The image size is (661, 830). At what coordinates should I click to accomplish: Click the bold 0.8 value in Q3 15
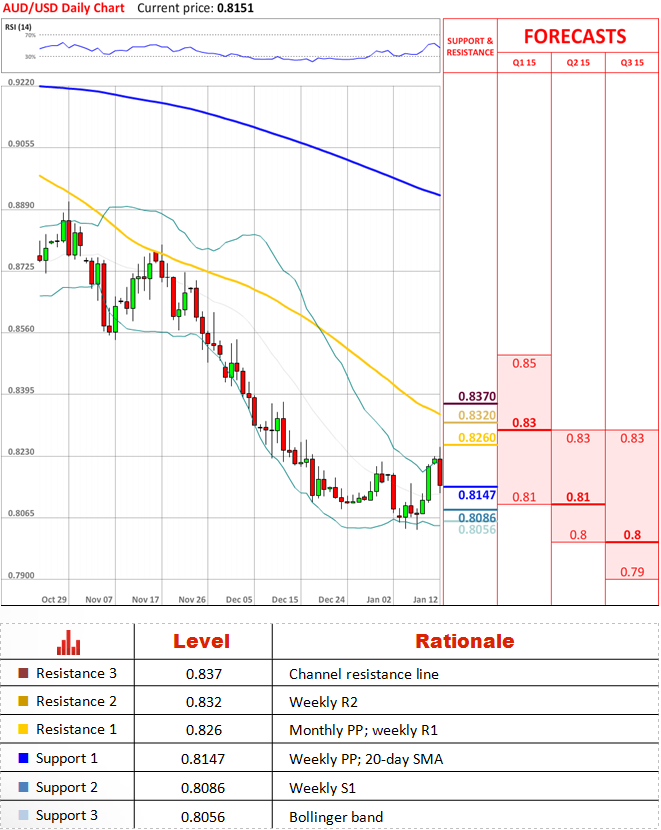632,535
